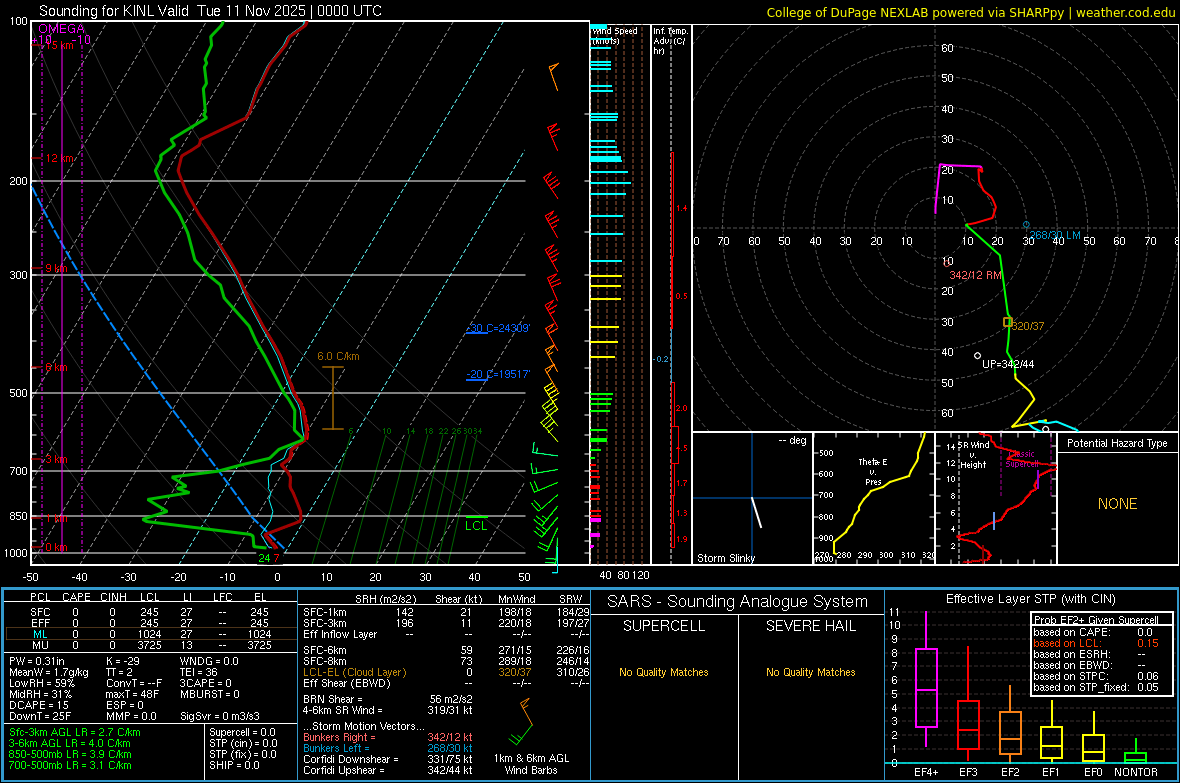Click the 'BRN Shear =' row
Viewport: 1180px width, 783px height.
pos(388,699)
